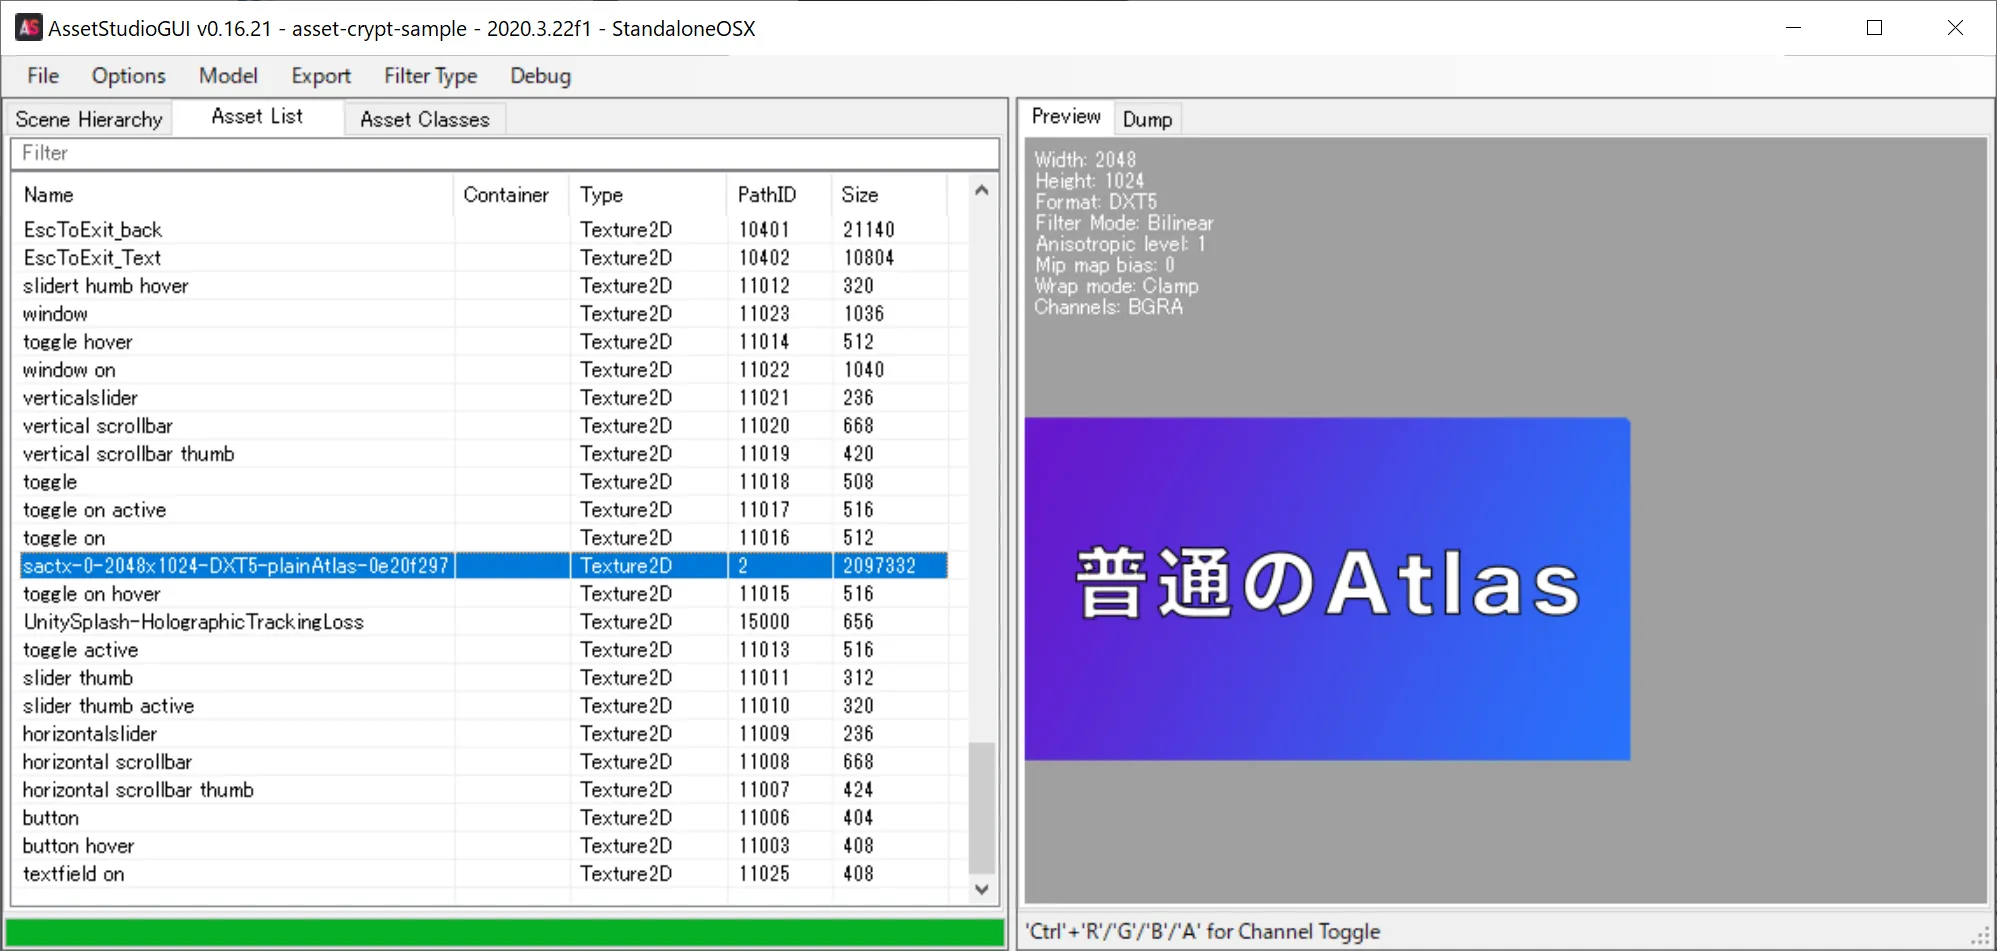Open the Filter Type menu
Screen dimensions: 1997x951
tap(430, 75)
